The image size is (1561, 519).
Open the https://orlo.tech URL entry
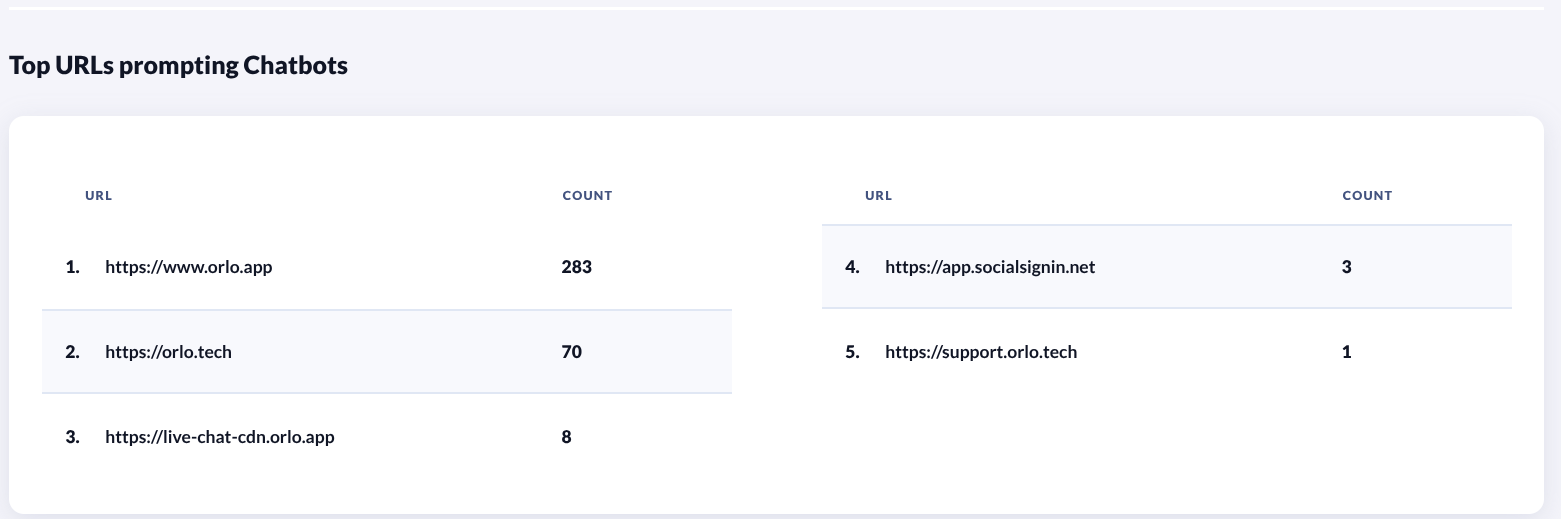click(x=168, y=352)
